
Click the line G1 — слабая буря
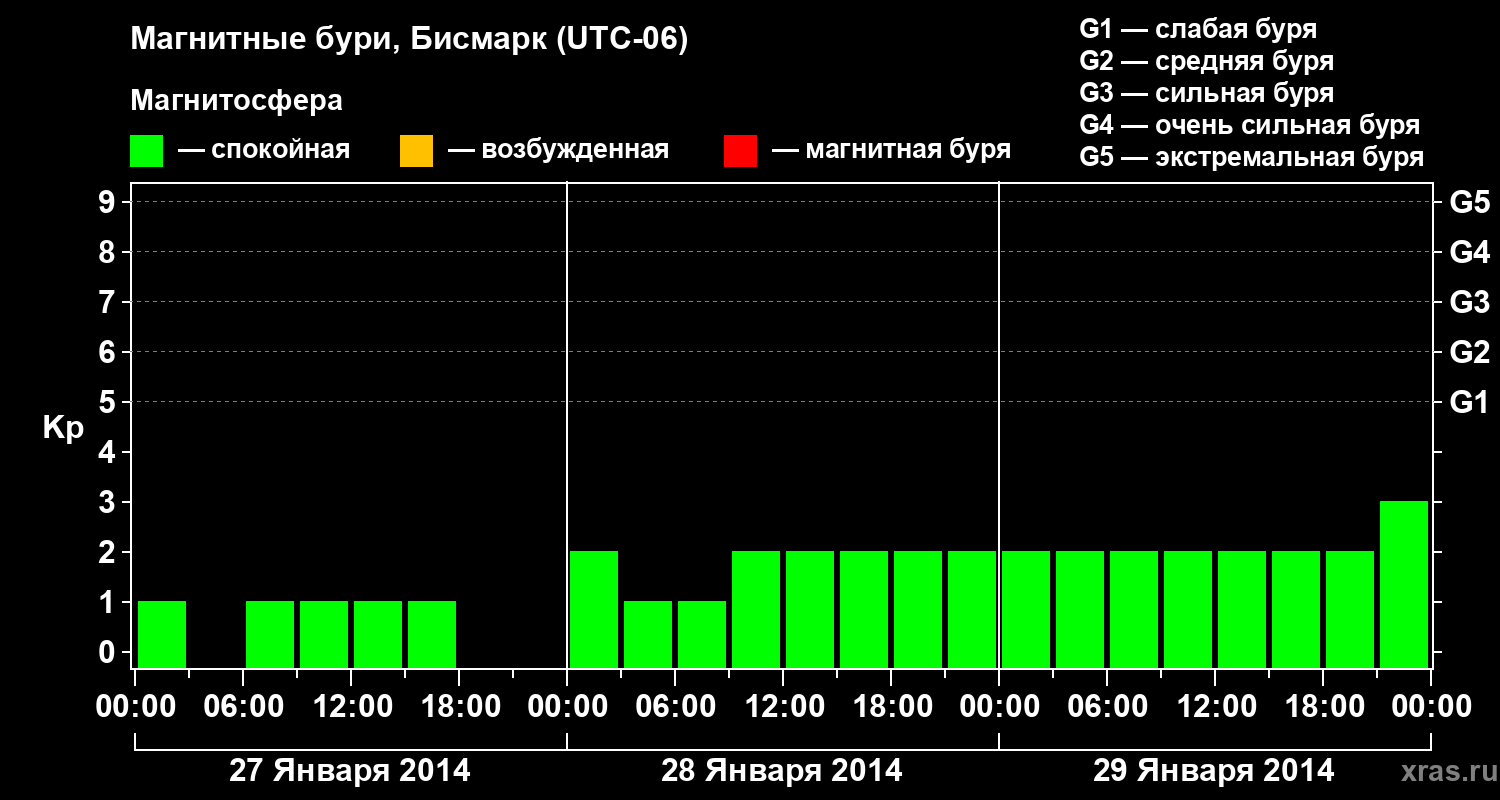[1198, 29]
